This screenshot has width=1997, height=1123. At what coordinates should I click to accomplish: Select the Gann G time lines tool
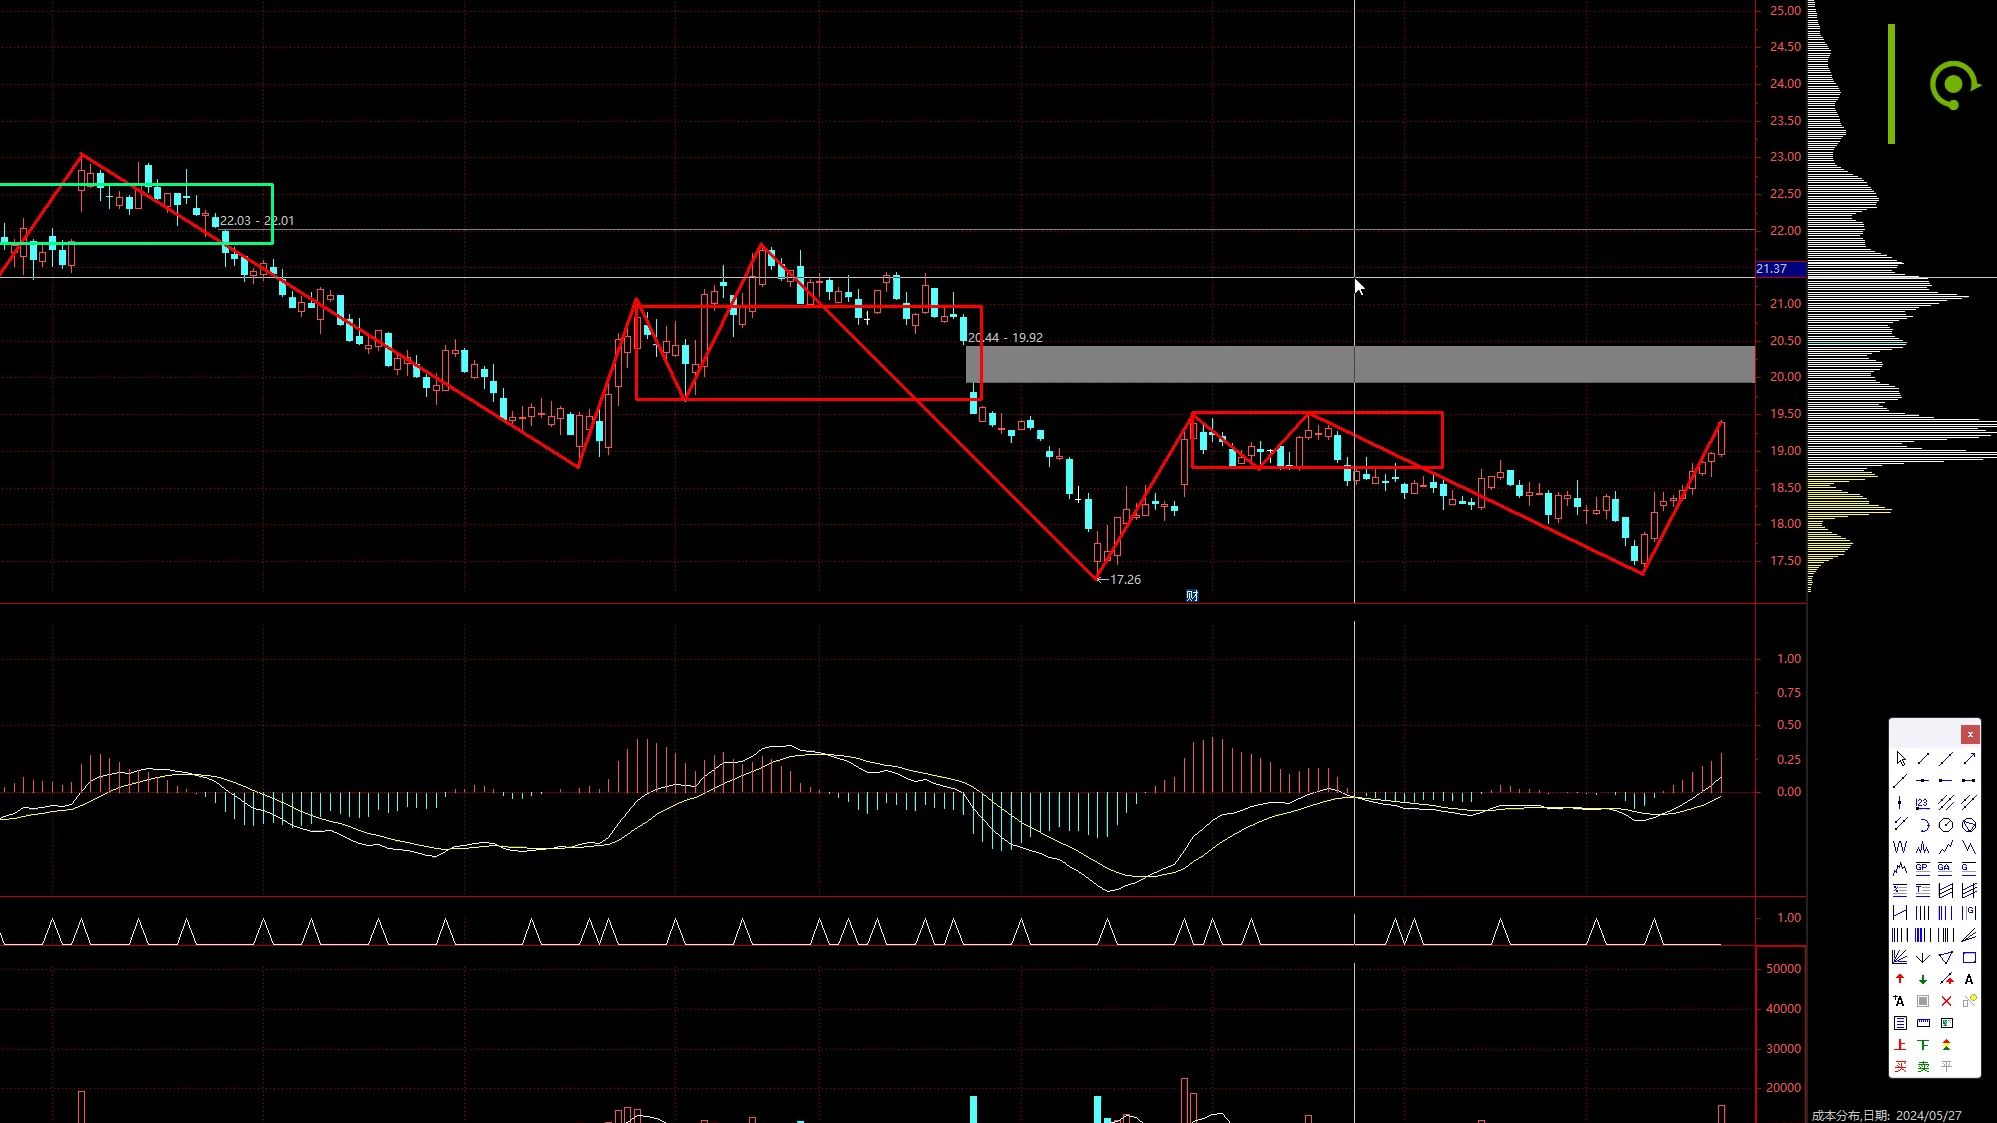1969,913
